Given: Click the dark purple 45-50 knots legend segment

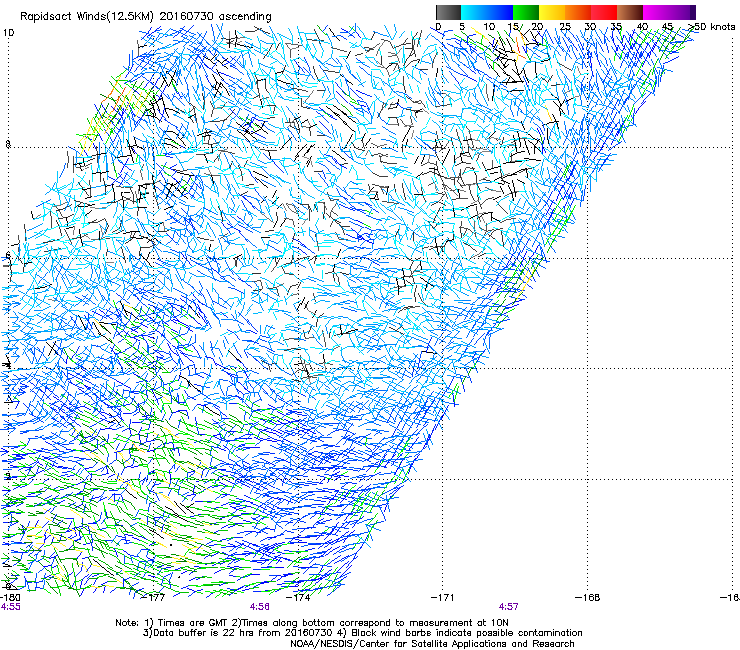Looking at the screenshot, I should (682, 12).
